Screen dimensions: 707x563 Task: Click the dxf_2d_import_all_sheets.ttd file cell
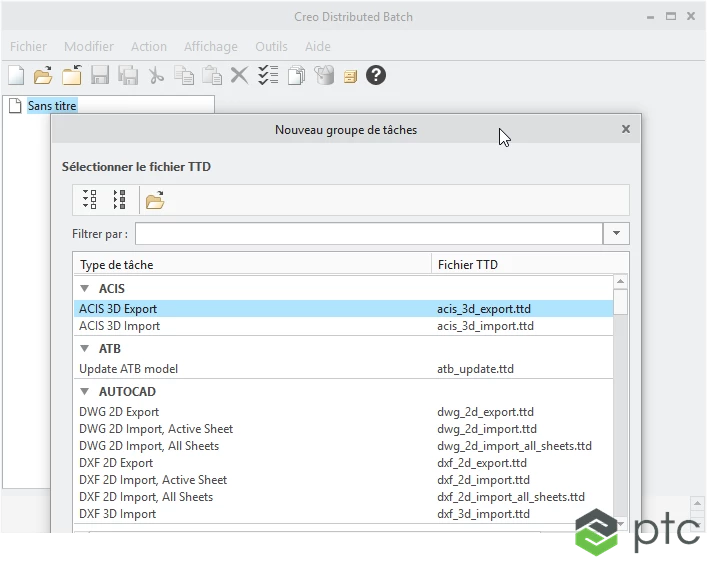[x=511, y=497]
